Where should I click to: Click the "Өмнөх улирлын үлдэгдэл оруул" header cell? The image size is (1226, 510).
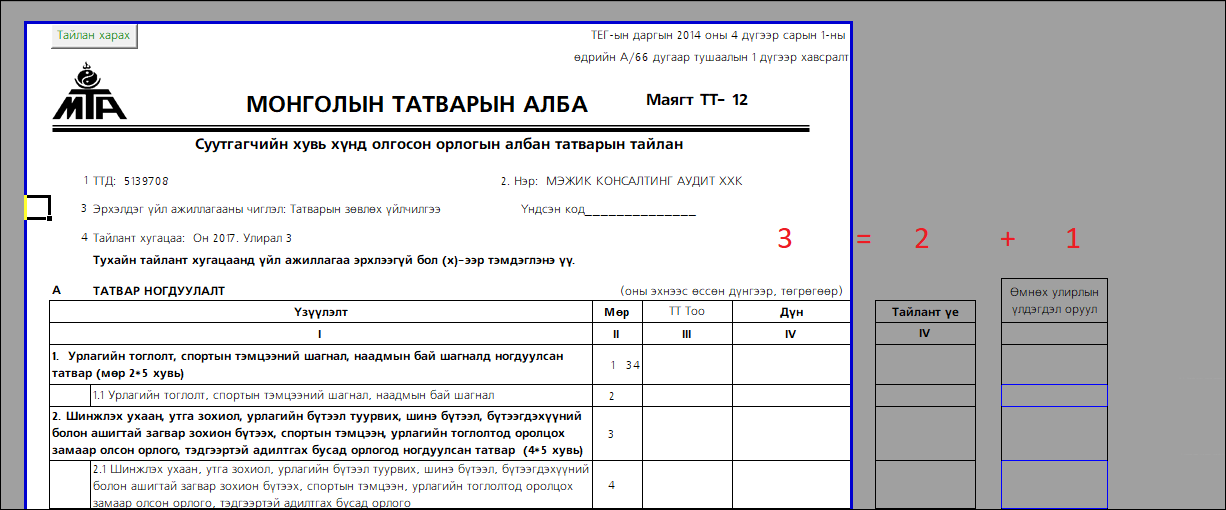(1054, 301)
